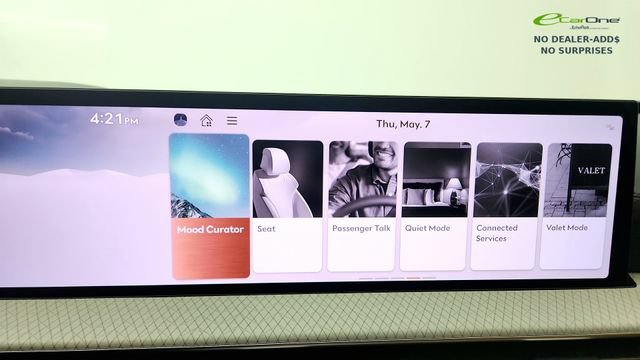Tap the snowy landscape wallpaper panel
This screenshot has width=640, height=360.
click(84, 196)
